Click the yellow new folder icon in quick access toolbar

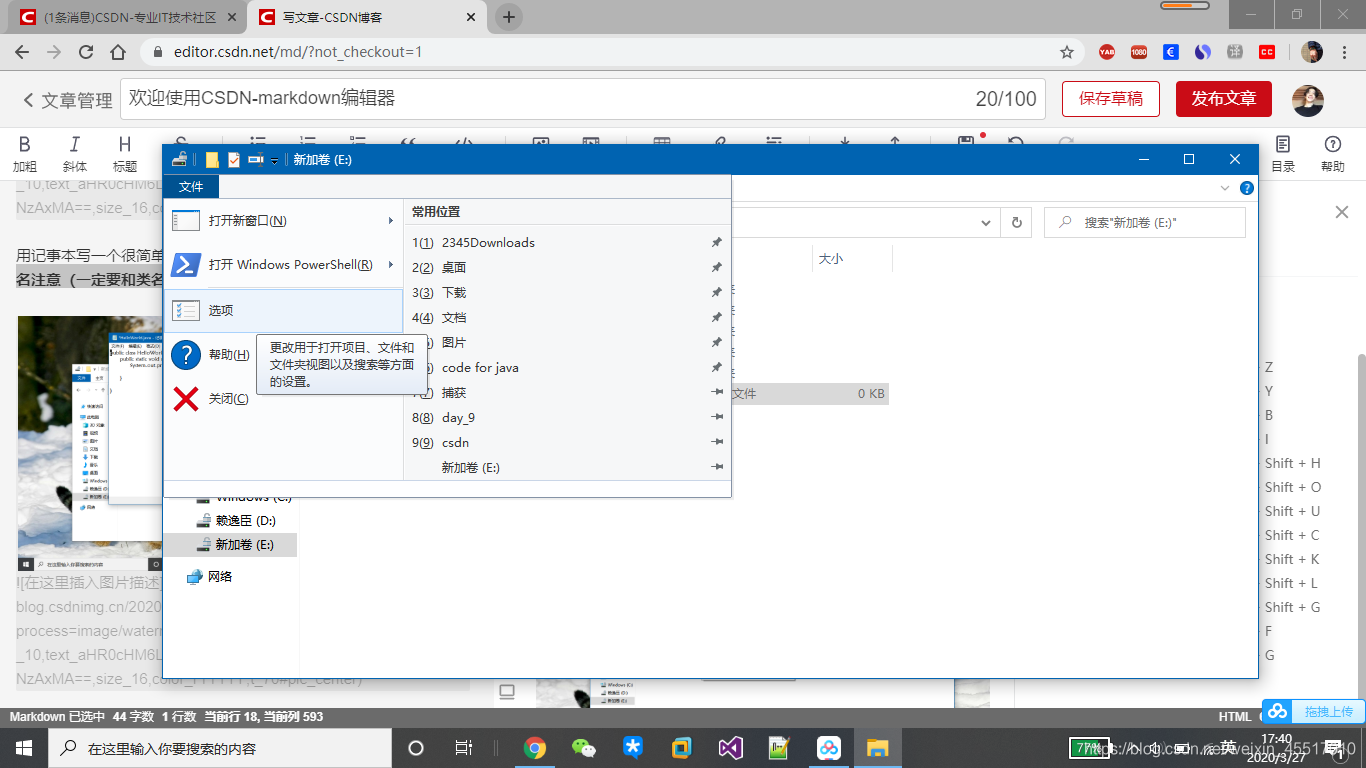(212, 159)
